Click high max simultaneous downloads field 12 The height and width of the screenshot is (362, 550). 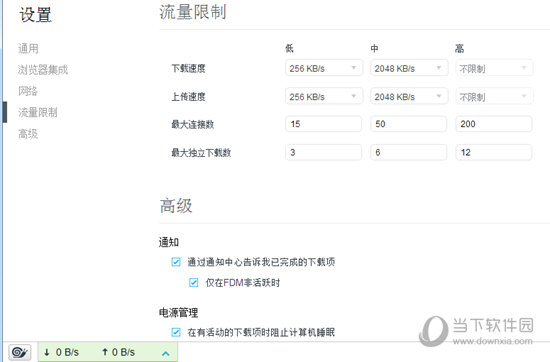coord(494,152)
